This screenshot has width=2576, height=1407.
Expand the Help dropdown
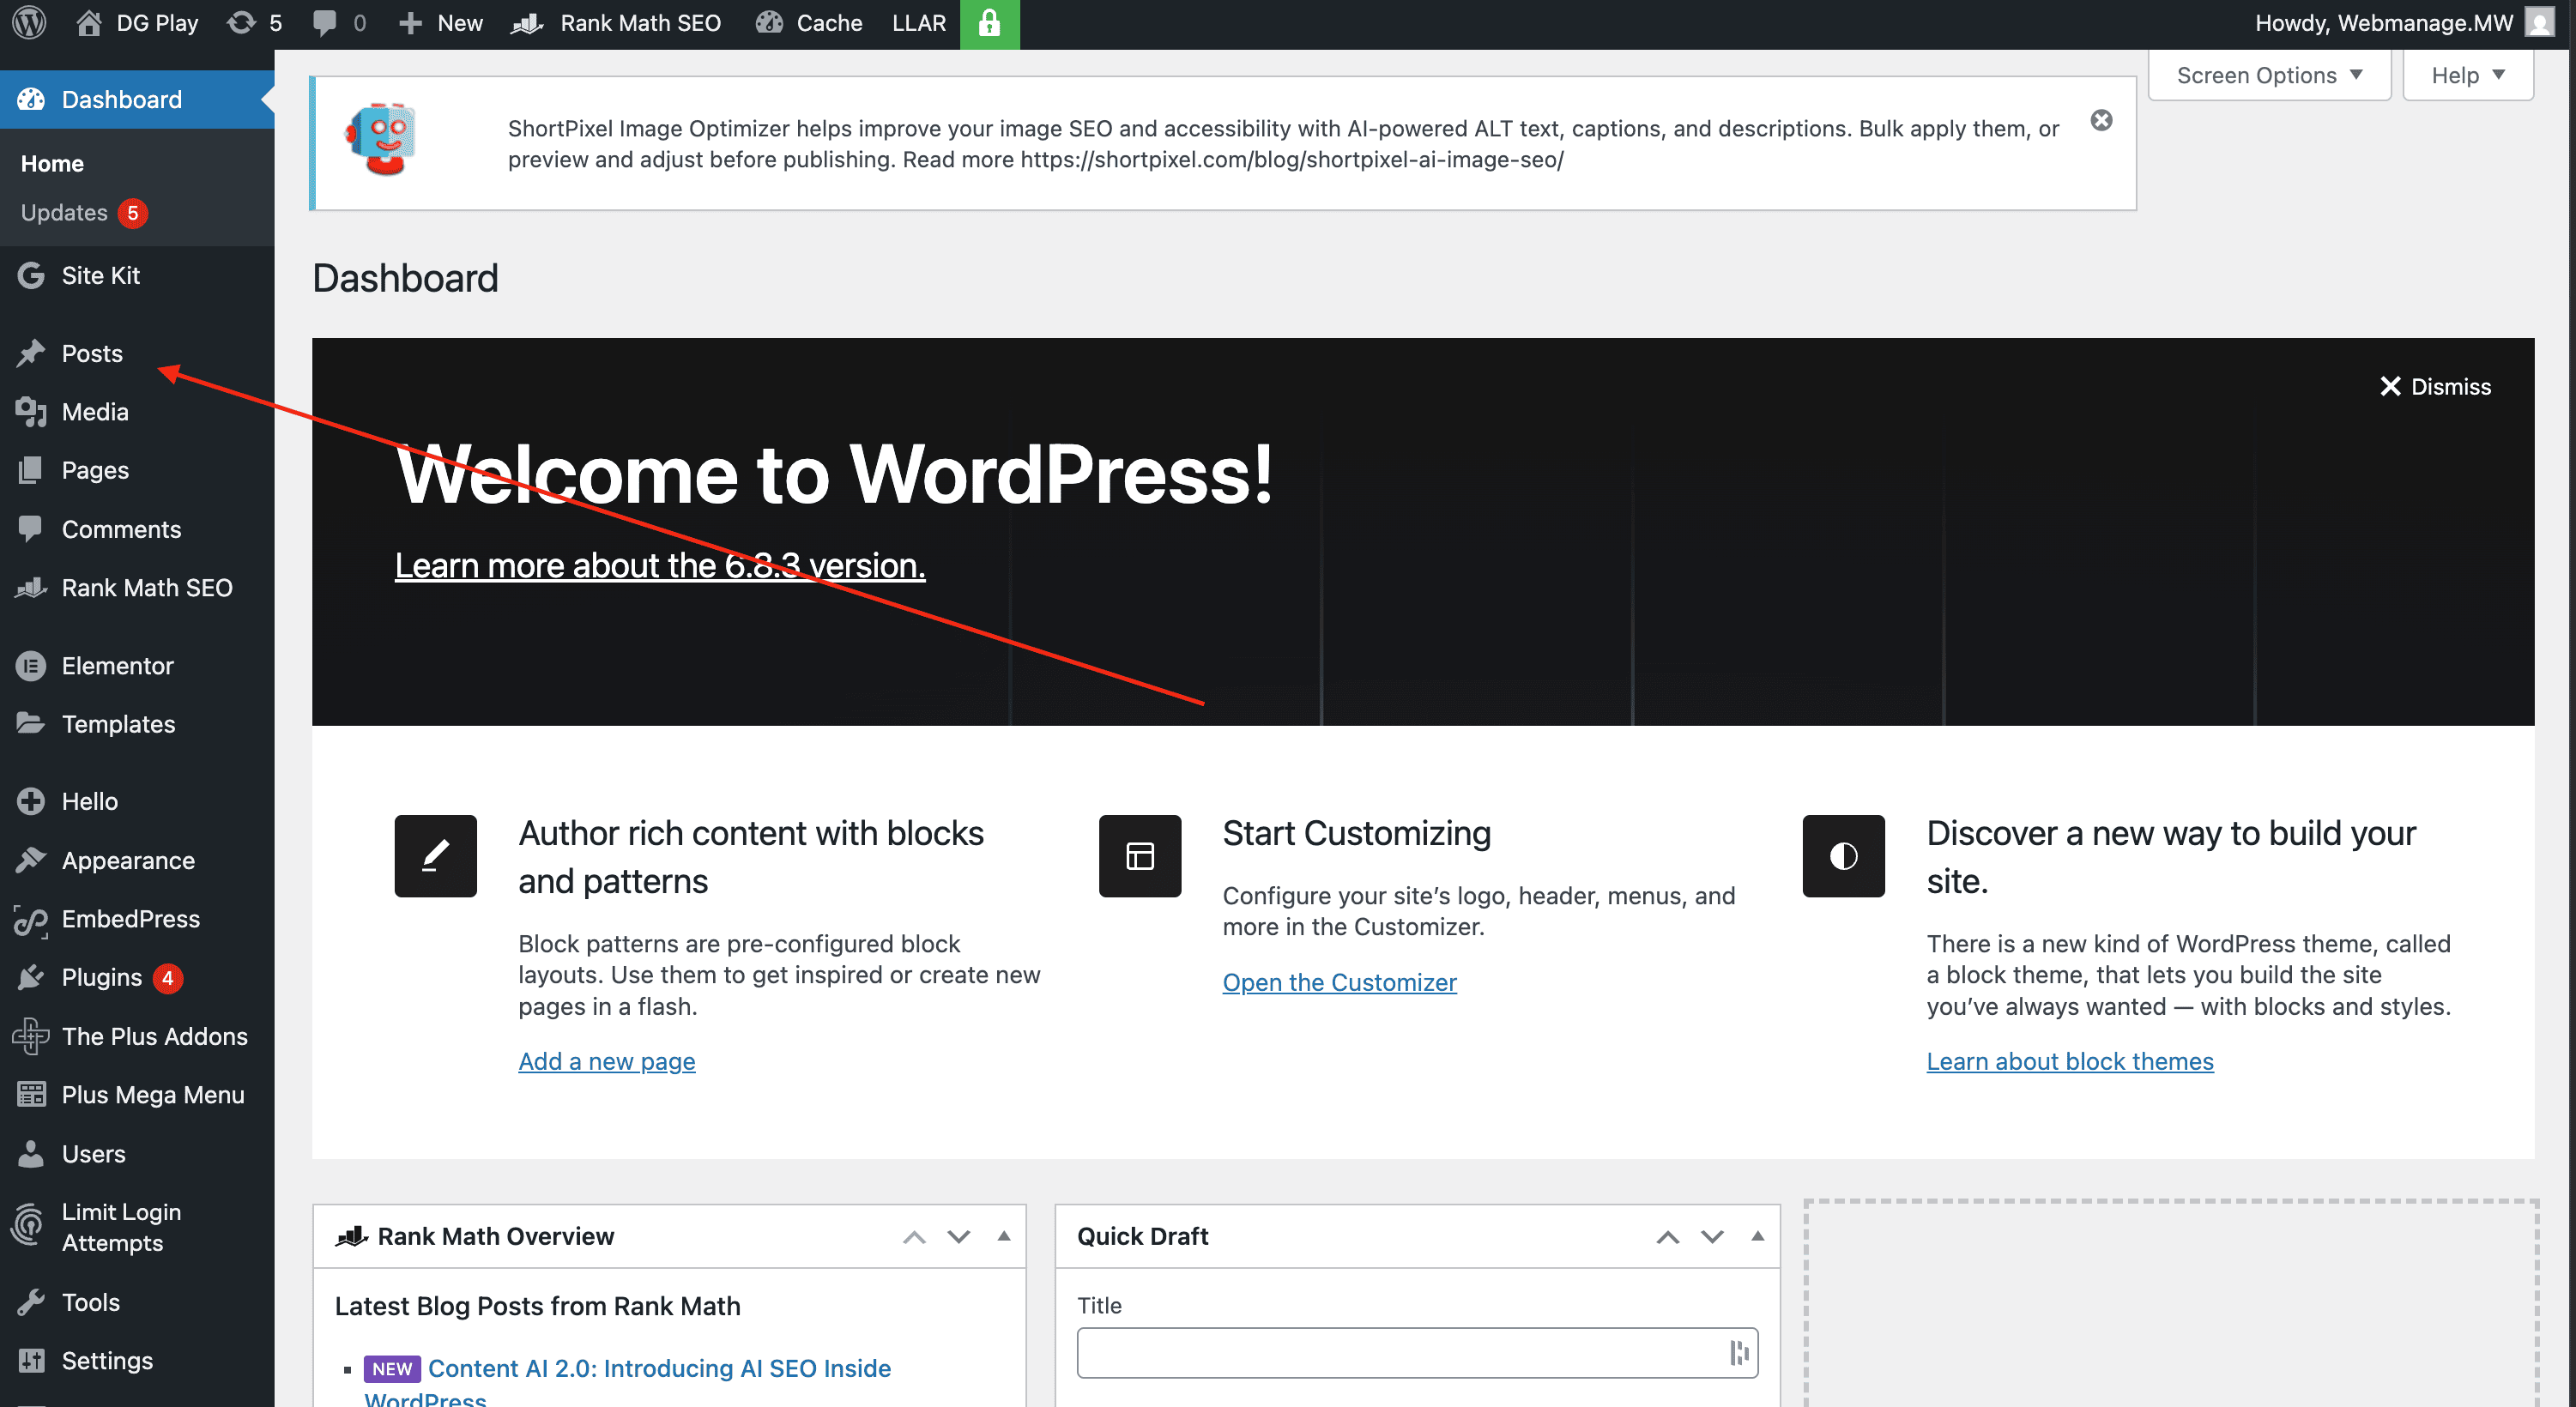[2466, 74]
